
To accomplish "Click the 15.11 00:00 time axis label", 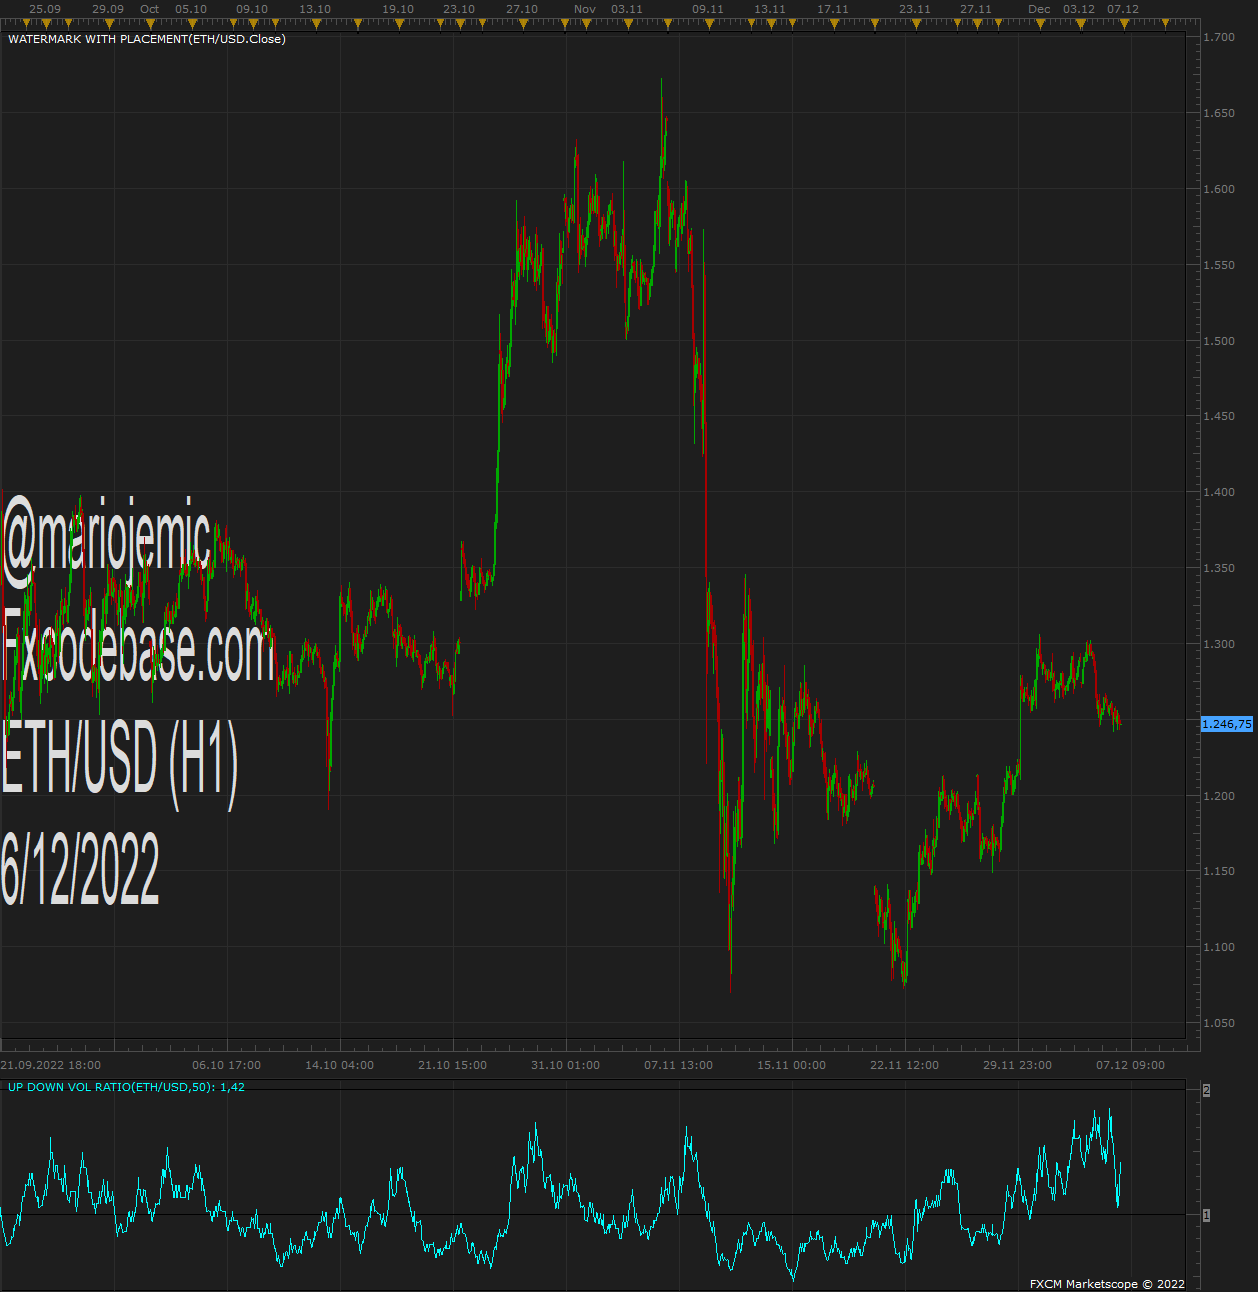I will point(792,1065).
